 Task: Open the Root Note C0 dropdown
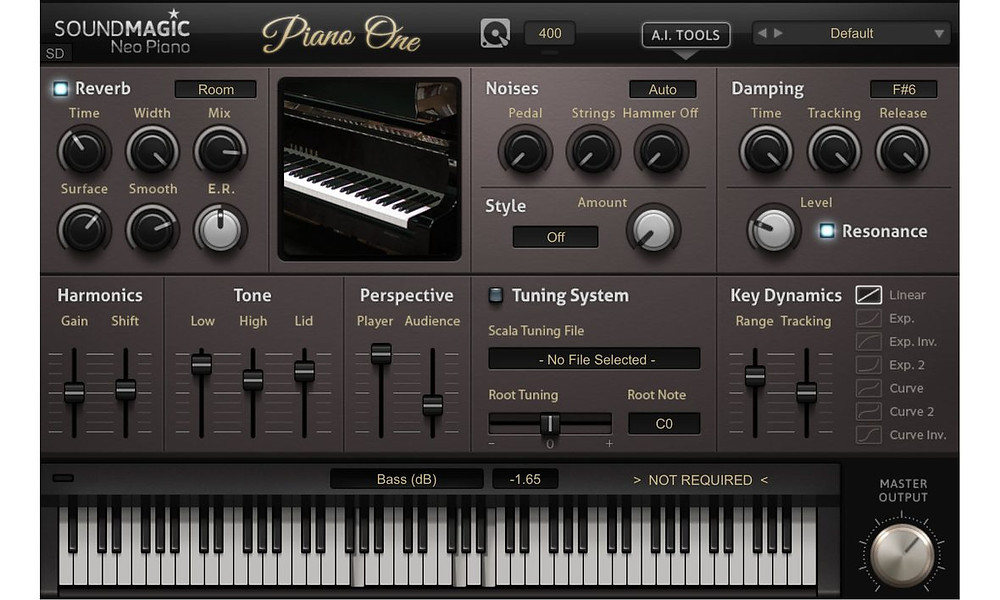pos(664,424)
